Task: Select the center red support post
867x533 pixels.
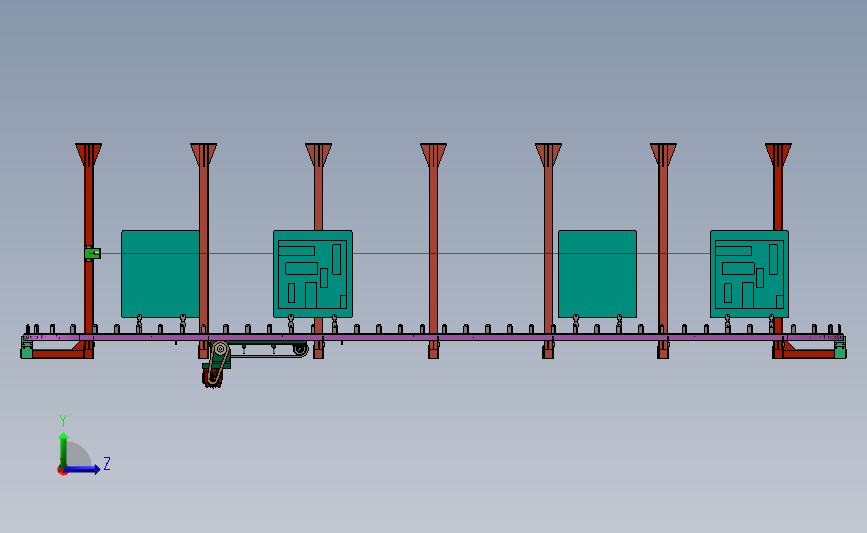Action: (x=434, y=250)
